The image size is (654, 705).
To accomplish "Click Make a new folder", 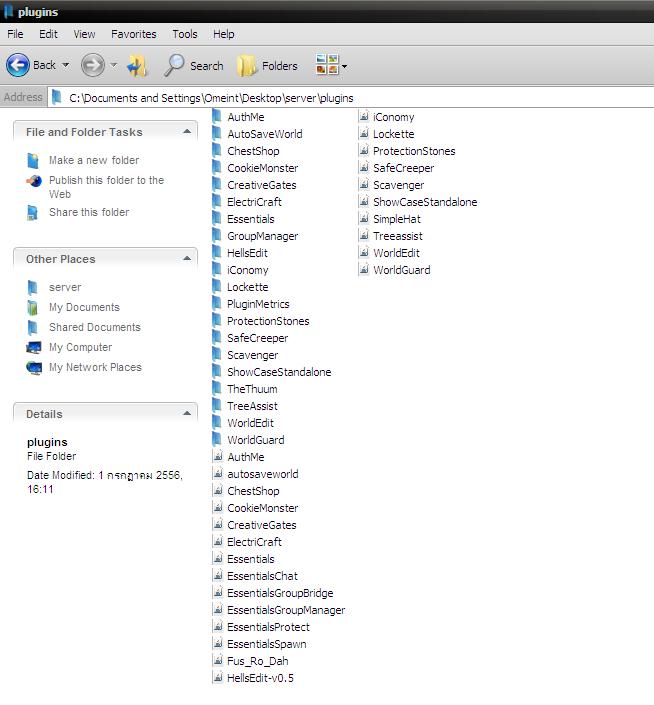I will tap(94, 161).
